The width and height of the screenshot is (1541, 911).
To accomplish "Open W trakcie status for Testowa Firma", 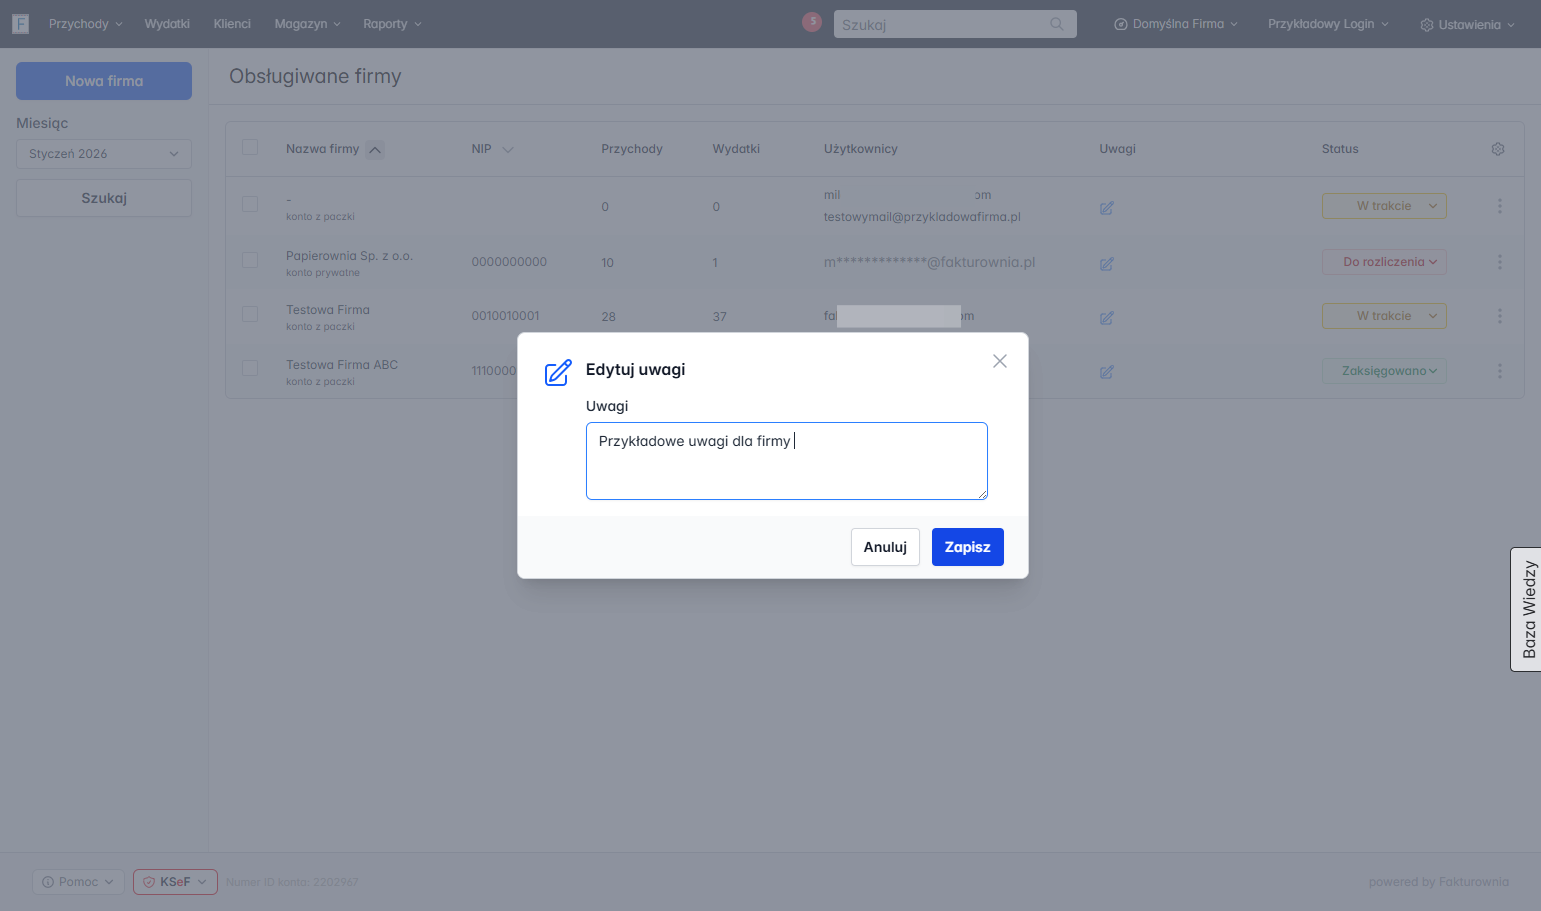I will (x=1384, y=316).
